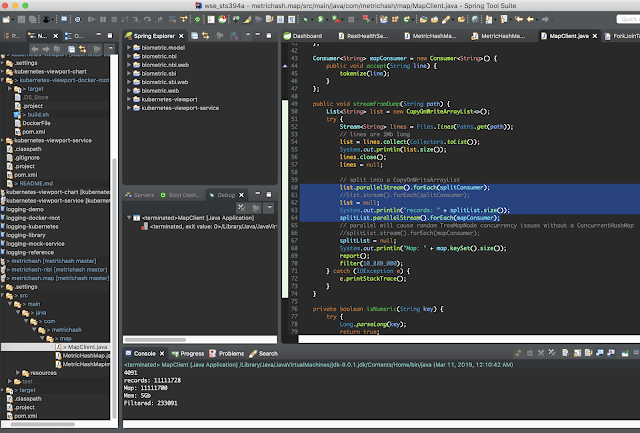Select MapClient.java in the navigator tree
The height and width of the screenshot is (433, 640).
86,345
